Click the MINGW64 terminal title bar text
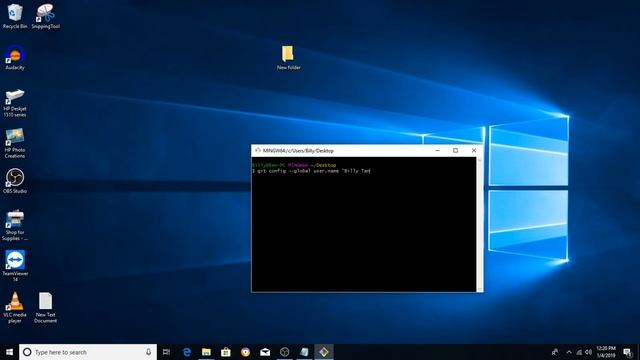 pyautogui.click(x=298, y=151)
